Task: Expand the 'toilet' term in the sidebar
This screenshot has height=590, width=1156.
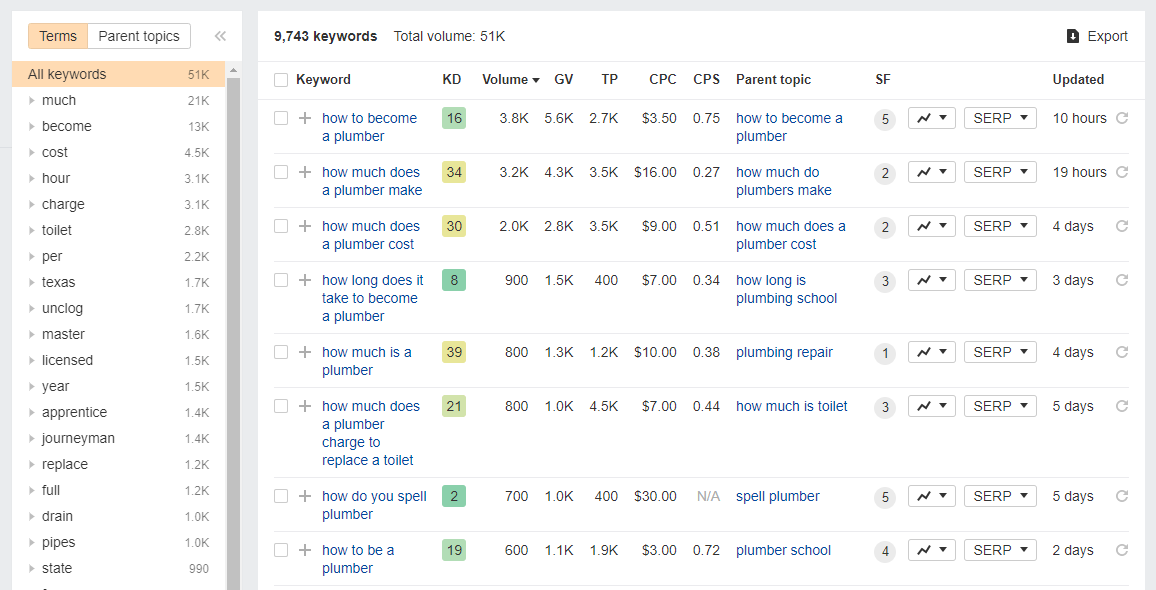Action: tap(32, 230)
